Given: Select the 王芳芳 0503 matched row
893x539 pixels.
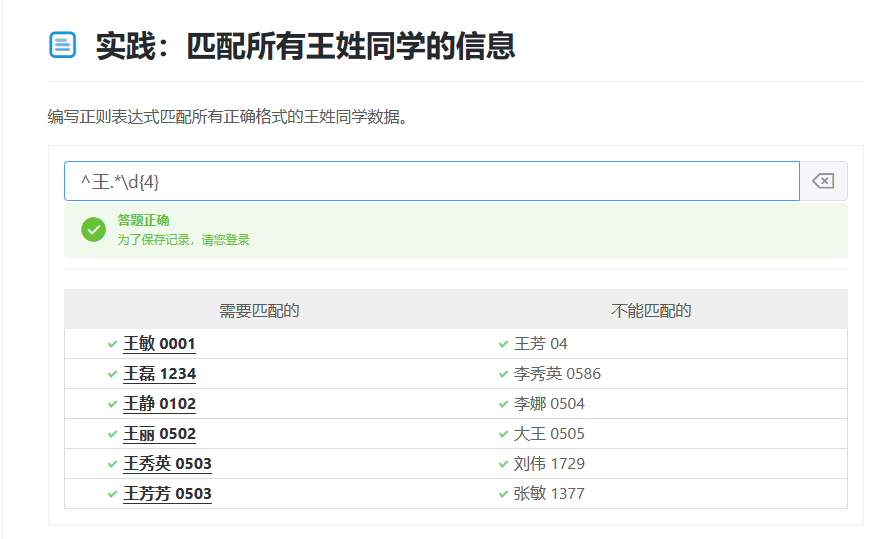Looking at the screenshot, I should [167, 494].
